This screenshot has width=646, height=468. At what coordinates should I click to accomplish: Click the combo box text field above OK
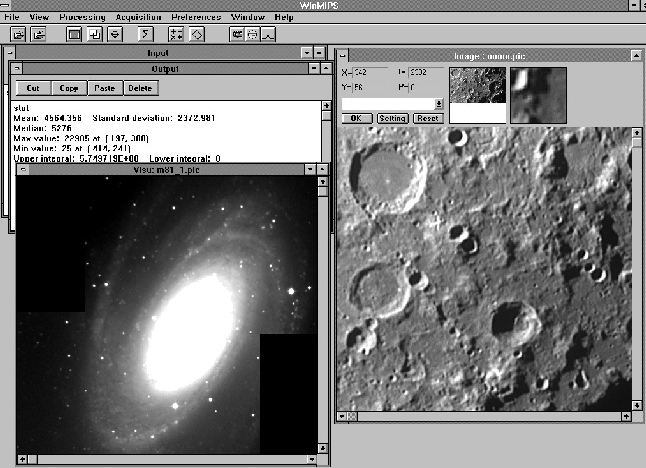(388, 104)
